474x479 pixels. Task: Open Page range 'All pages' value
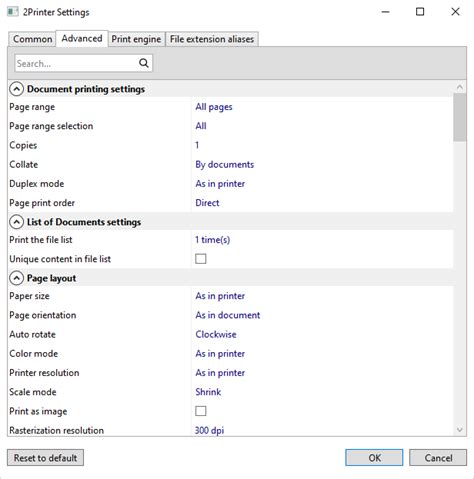(x=214, y=107)
